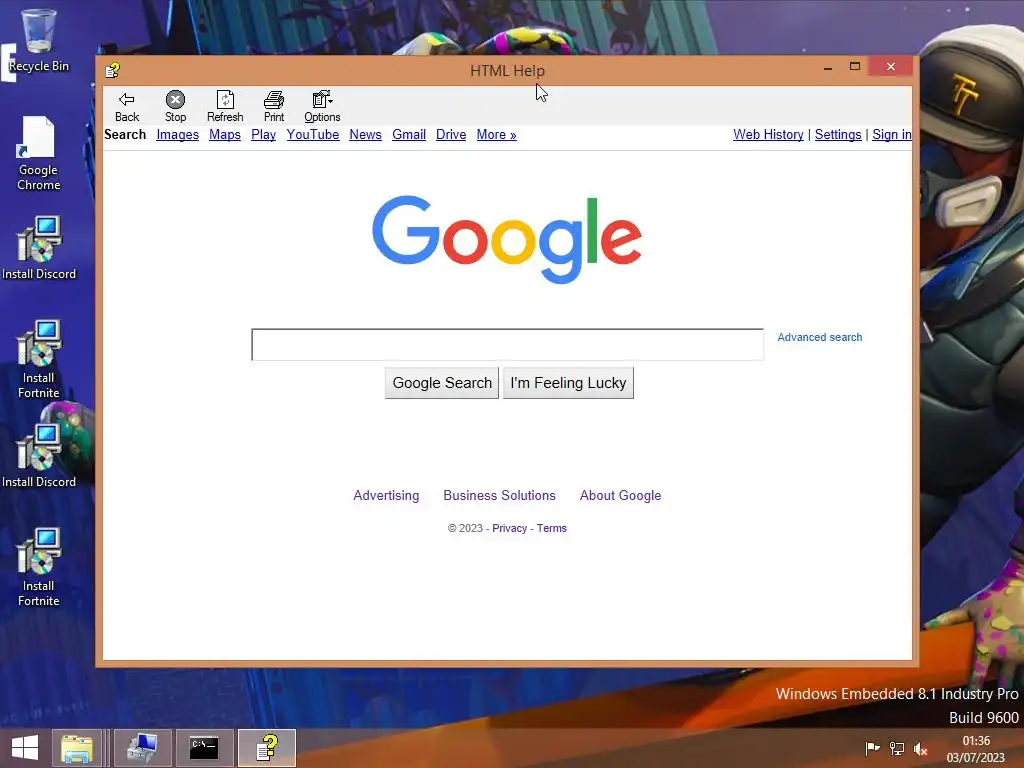Click the Sign in link
Image resolution: width=1024 pixels, height=768 pixels.
coord(891,135)
